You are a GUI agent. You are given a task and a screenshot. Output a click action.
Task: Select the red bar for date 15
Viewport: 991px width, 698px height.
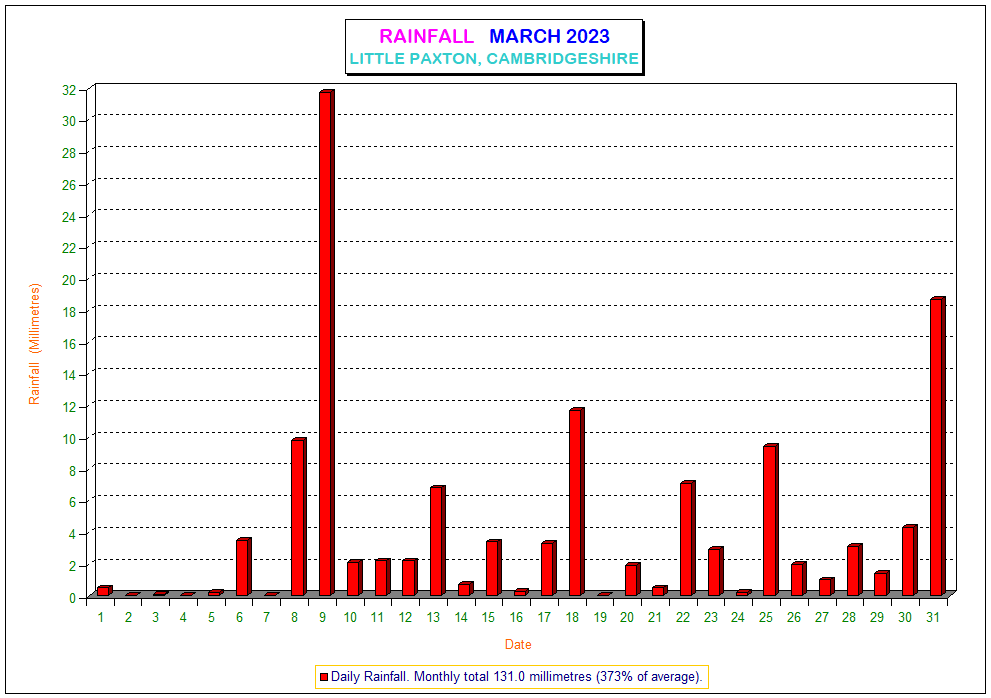(x=493, y=568)
